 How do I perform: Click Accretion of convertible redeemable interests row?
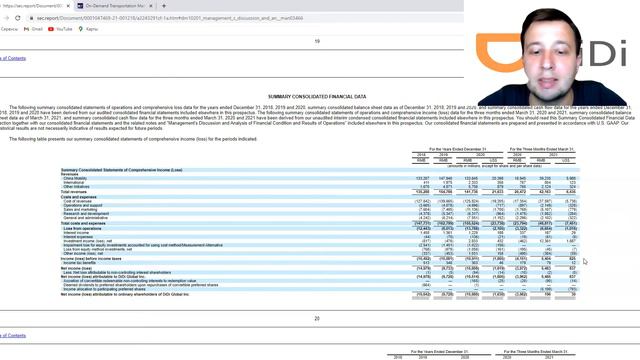pos(130,281)
